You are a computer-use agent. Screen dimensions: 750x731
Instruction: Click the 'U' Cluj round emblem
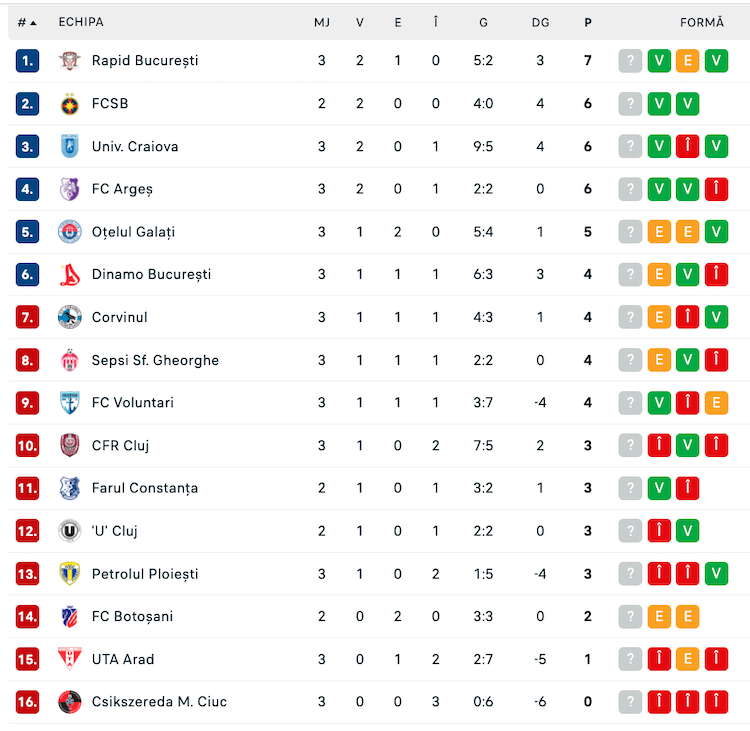coord(69,531)
